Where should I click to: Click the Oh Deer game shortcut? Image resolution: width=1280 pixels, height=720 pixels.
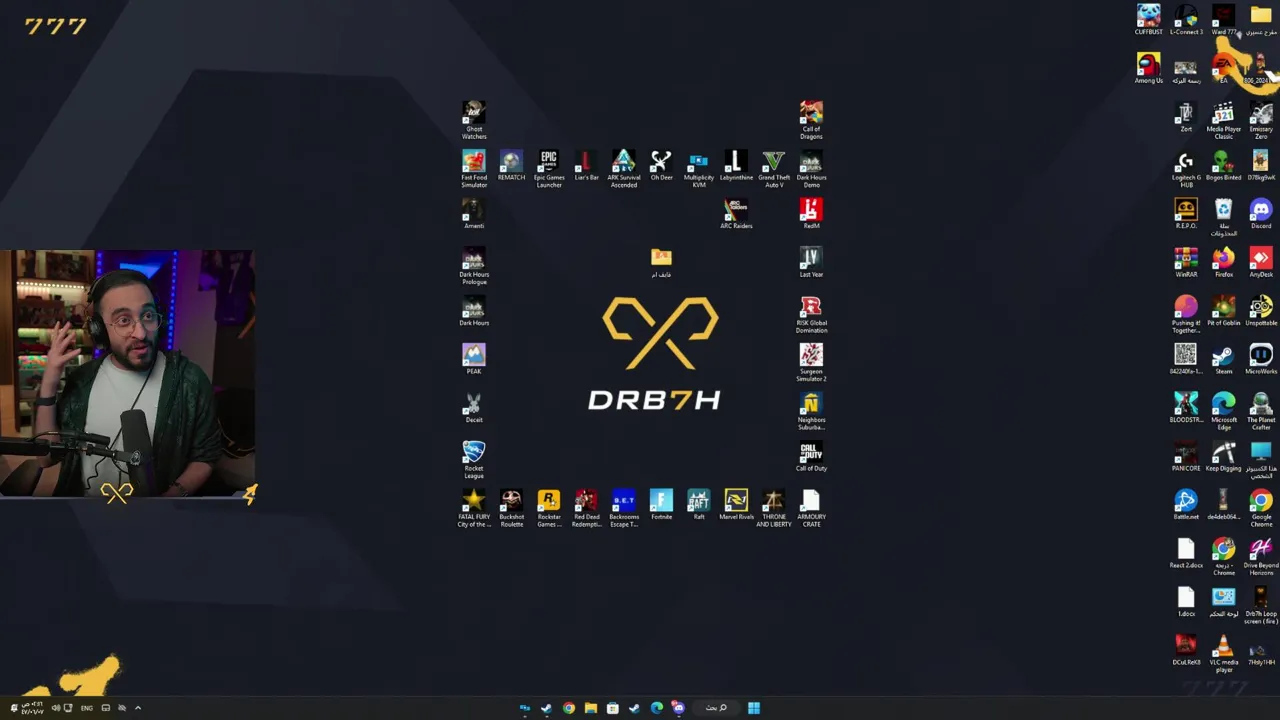coord(661,166)
